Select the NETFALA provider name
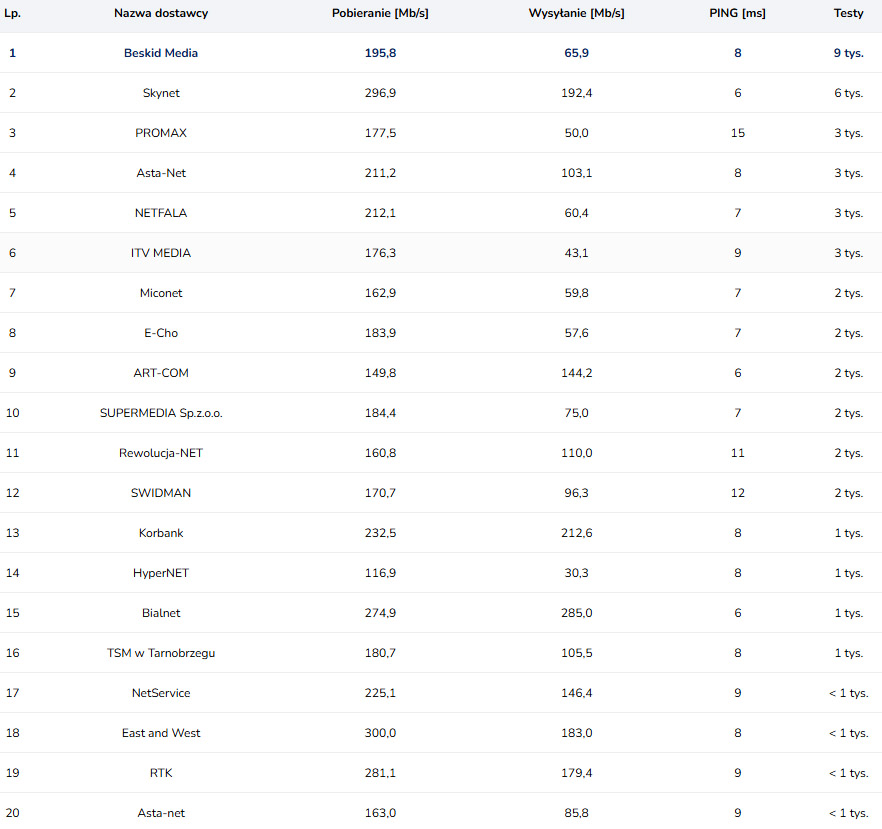The height and width of the screenshot is (829, 882). (x=161, y=213)
